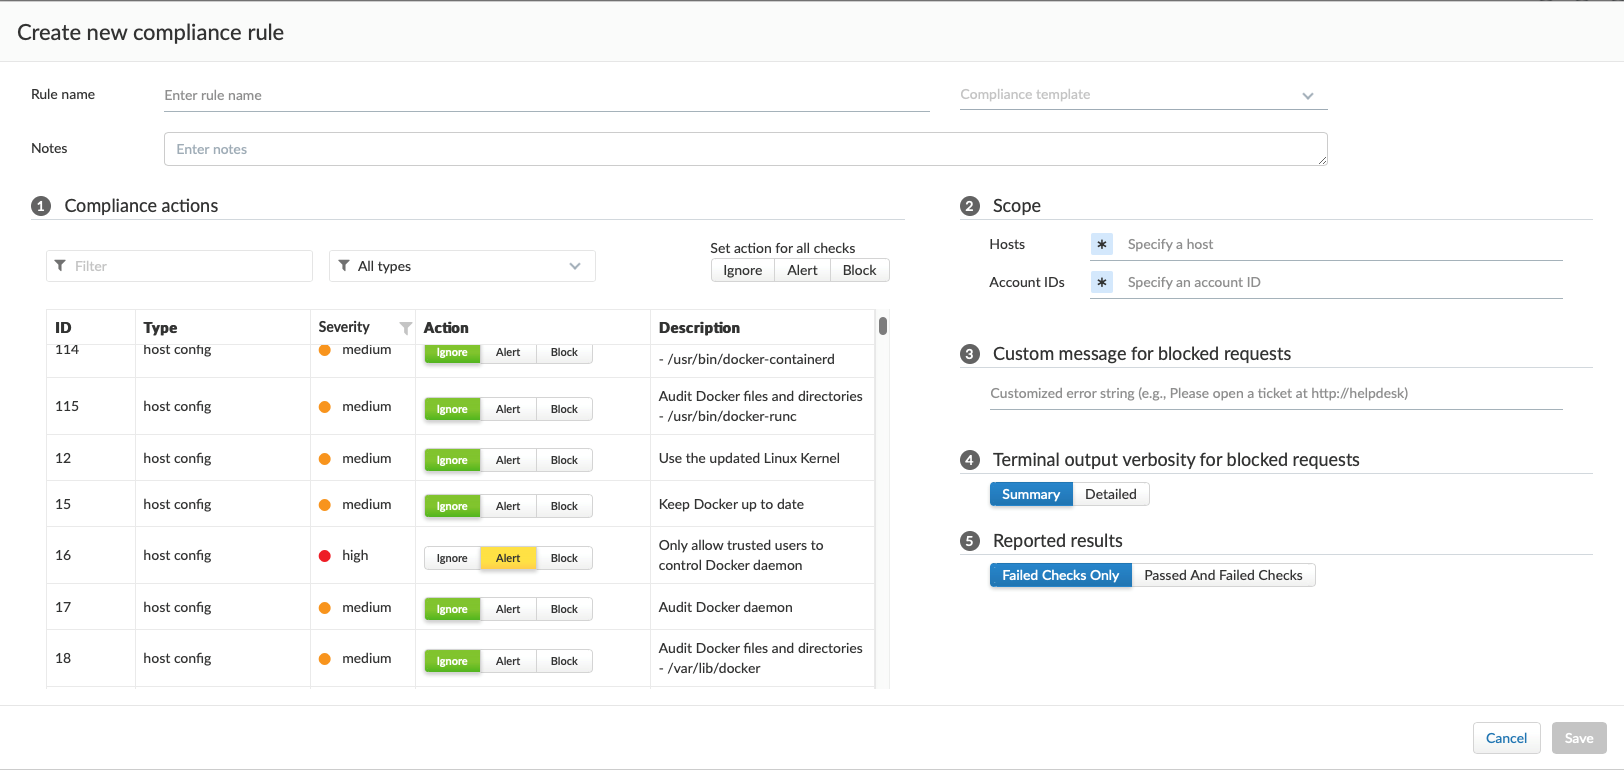Cancel the new compliance rule
Viewport: 1624px width, 770px height.
1506,738
